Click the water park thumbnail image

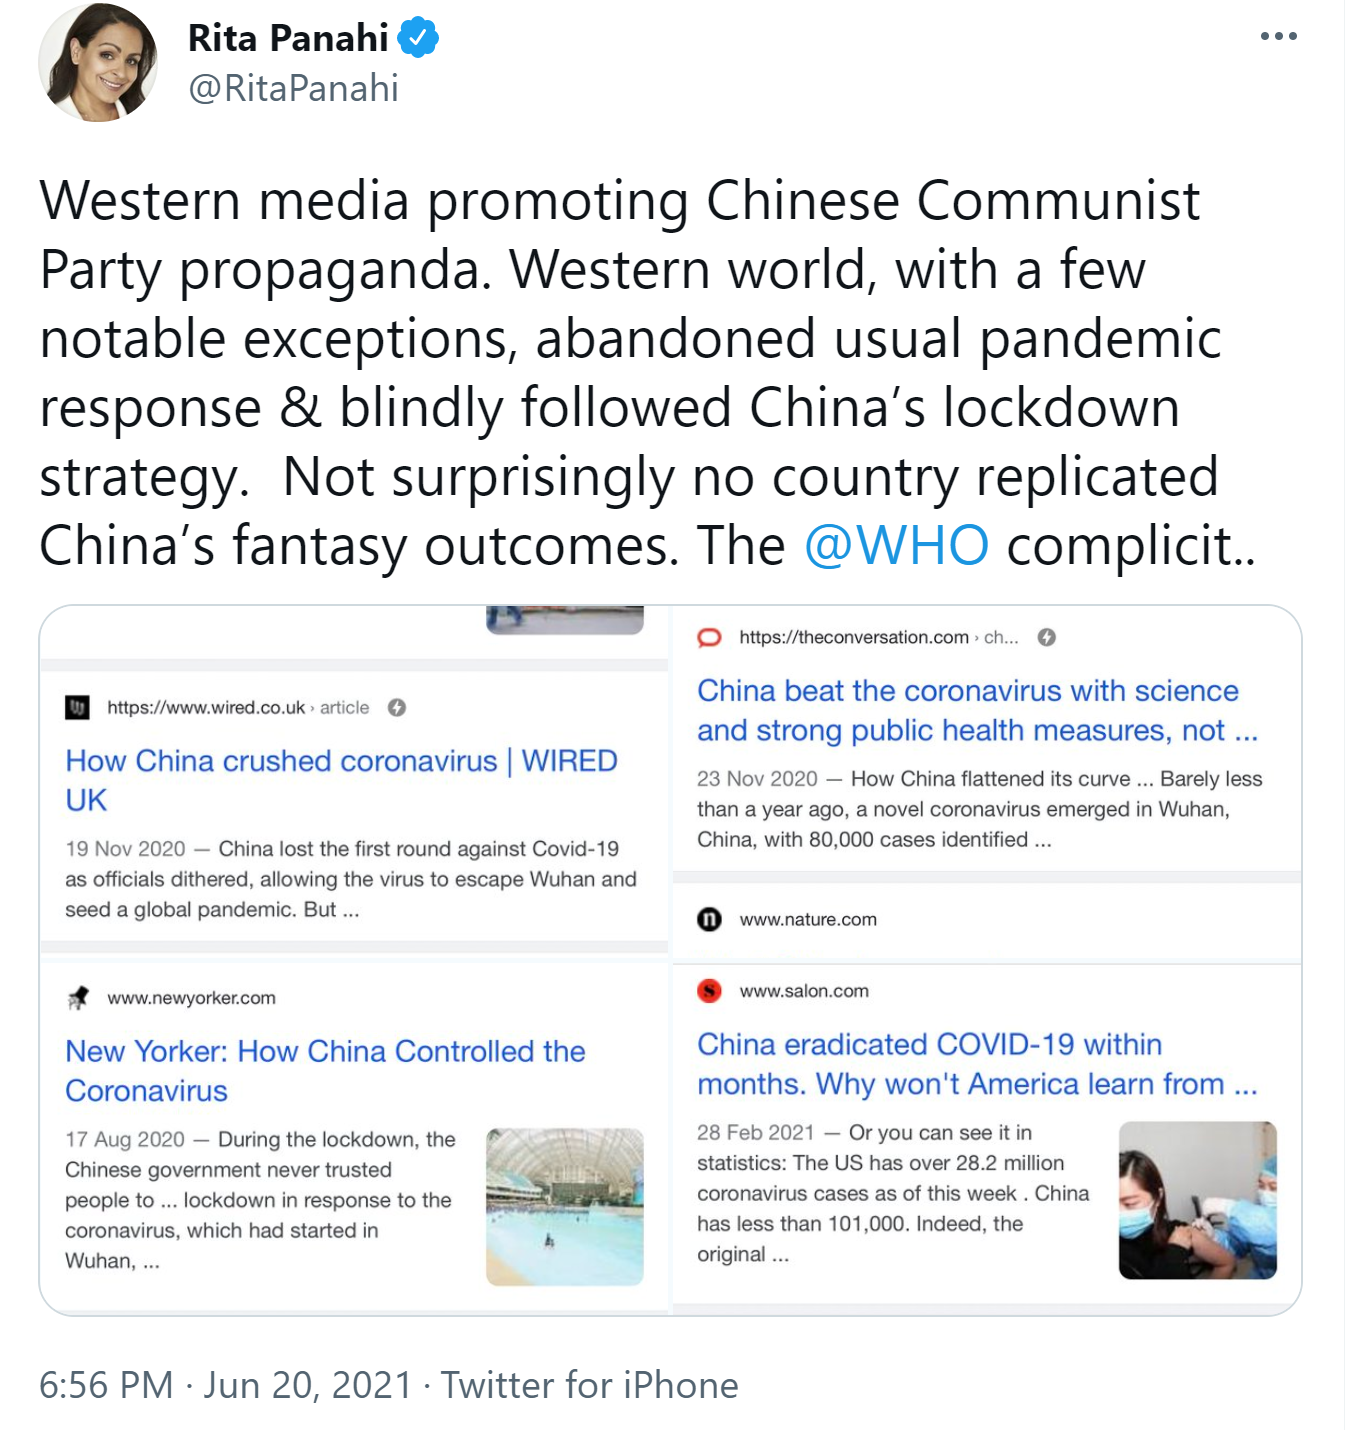click(565, 1207)
